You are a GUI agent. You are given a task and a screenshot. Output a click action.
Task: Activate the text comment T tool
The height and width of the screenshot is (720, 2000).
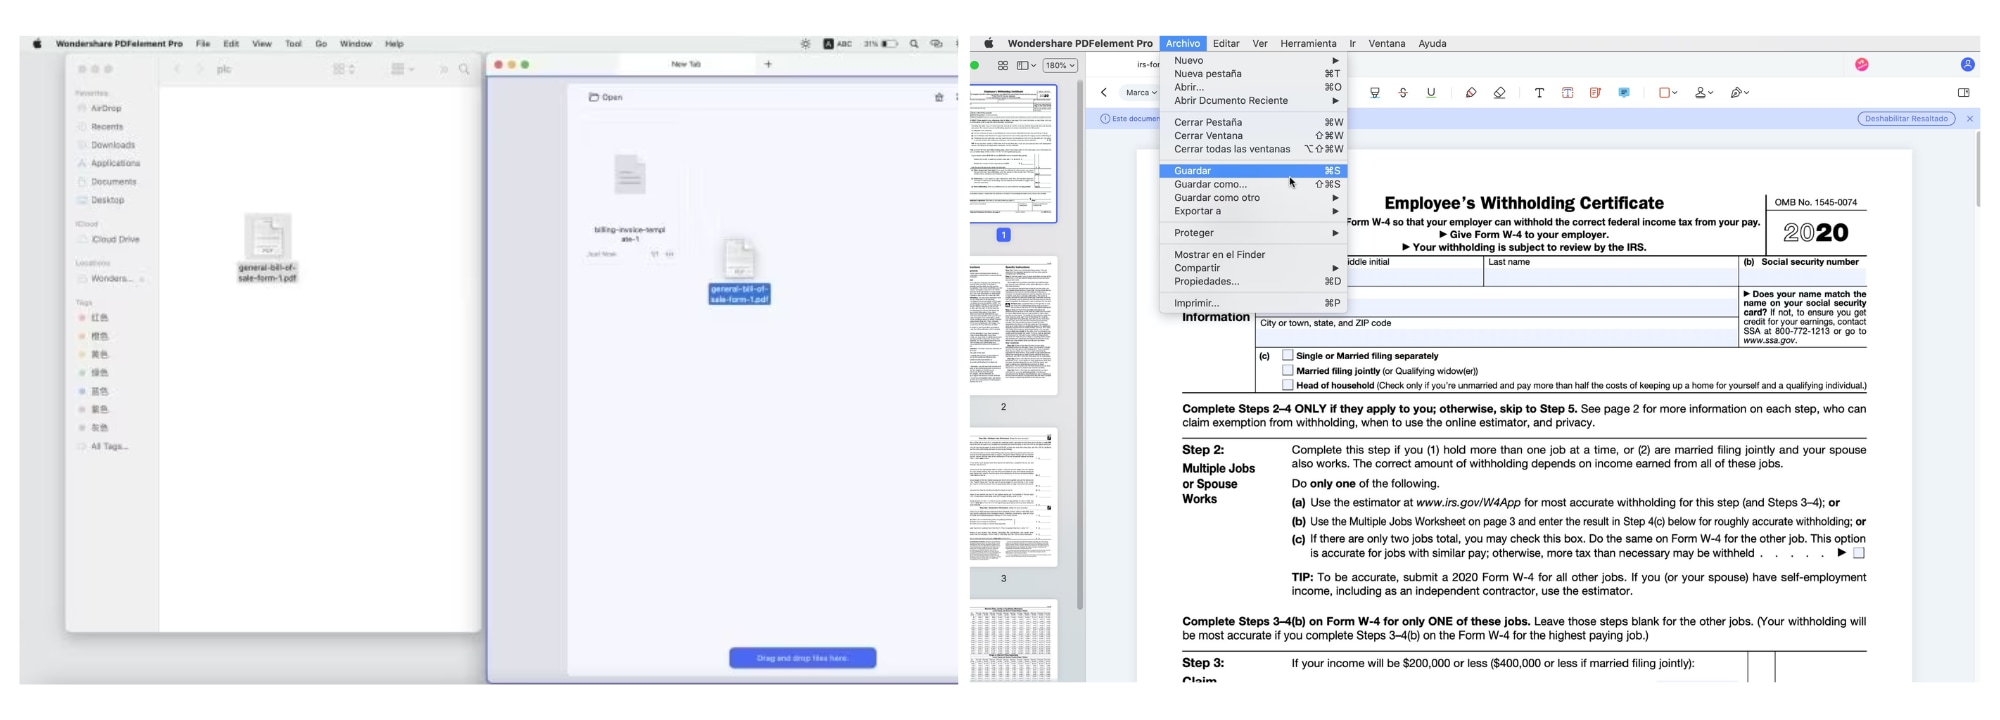pyautogui.click(x=1539, y=93)
